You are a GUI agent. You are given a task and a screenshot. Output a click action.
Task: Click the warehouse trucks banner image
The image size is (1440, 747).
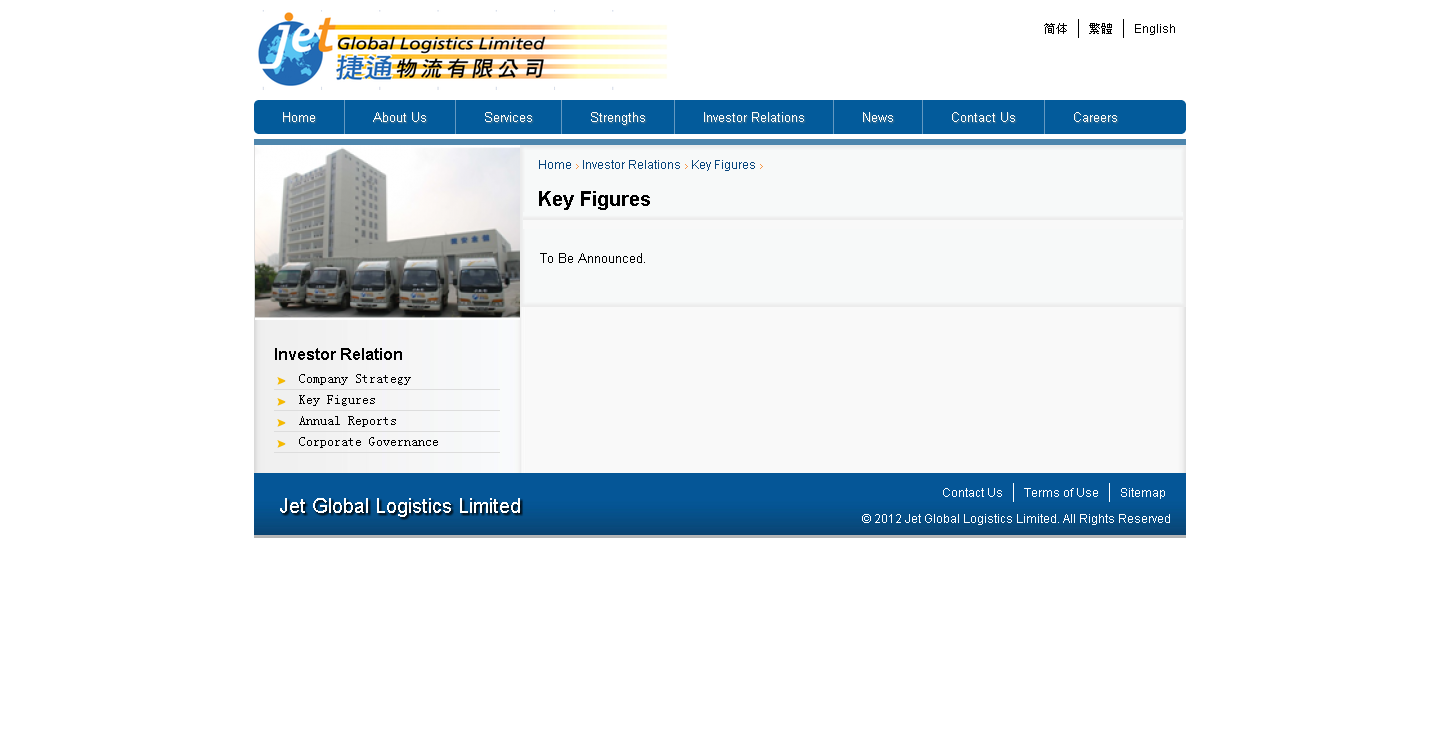387,232
